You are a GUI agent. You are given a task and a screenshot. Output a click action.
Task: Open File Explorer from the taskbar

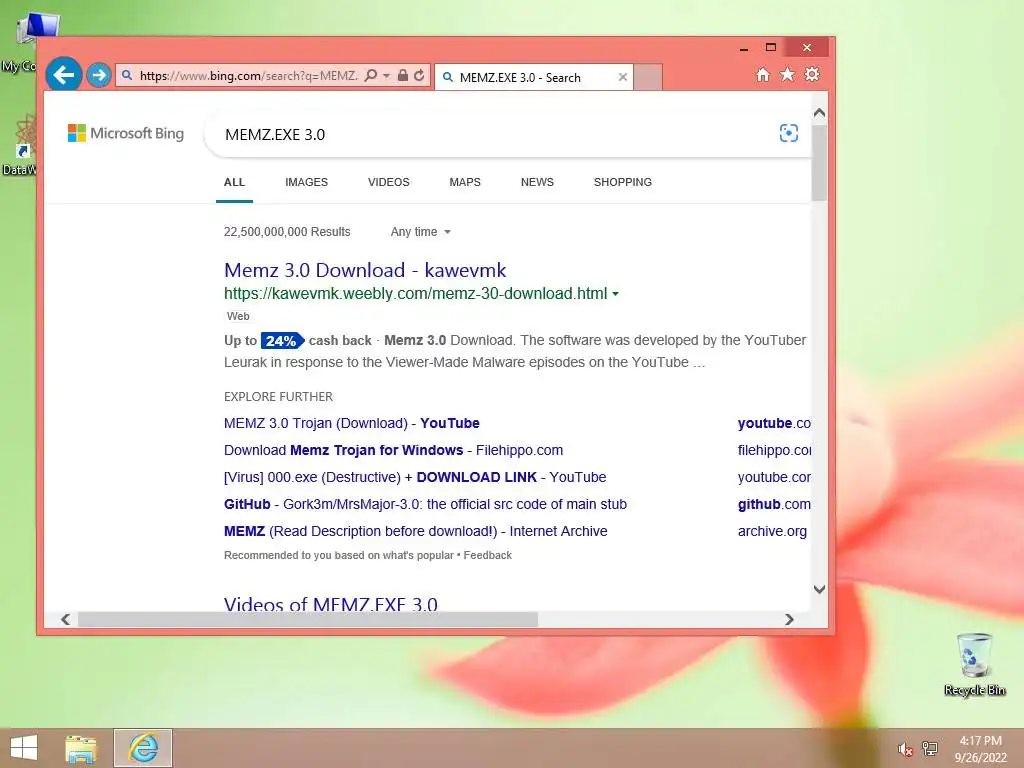click(81, 748)
